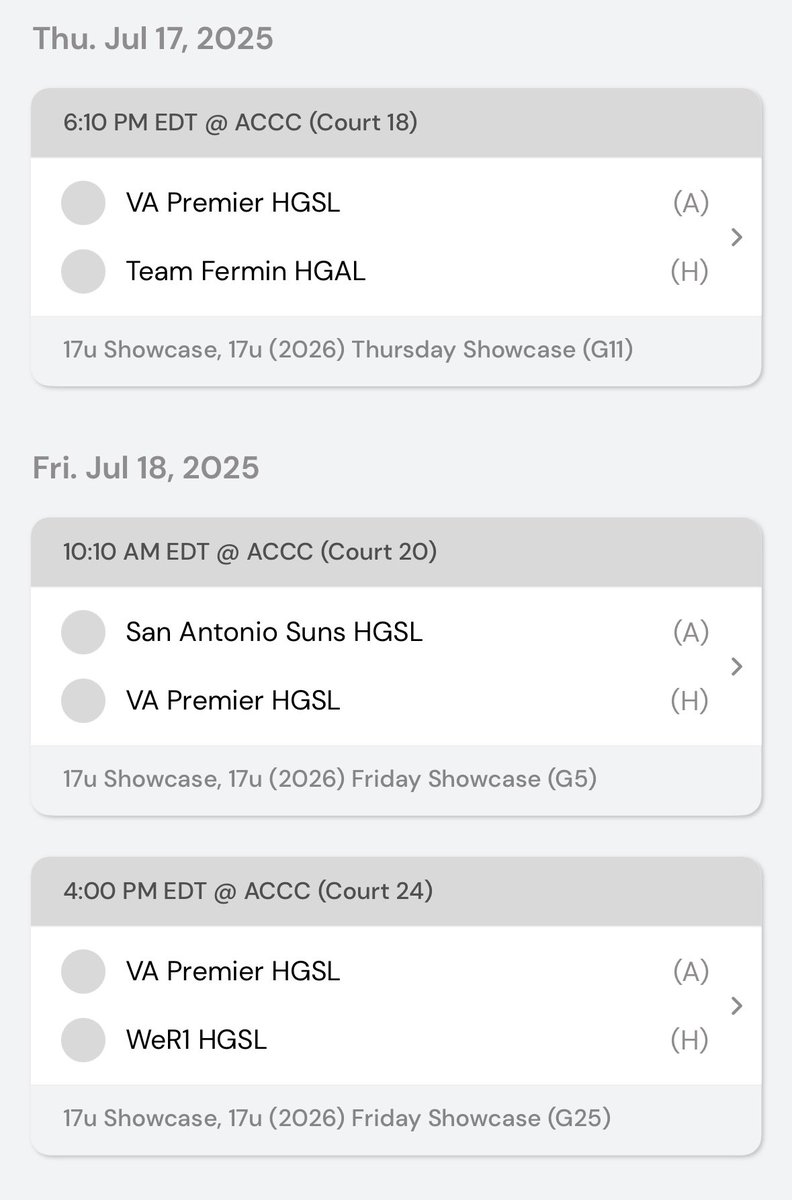This screenshot has height=1200, width=792.
Task: Expand the 6:10 PM Court 18 game chevron
Action: [x=737, y=237]
